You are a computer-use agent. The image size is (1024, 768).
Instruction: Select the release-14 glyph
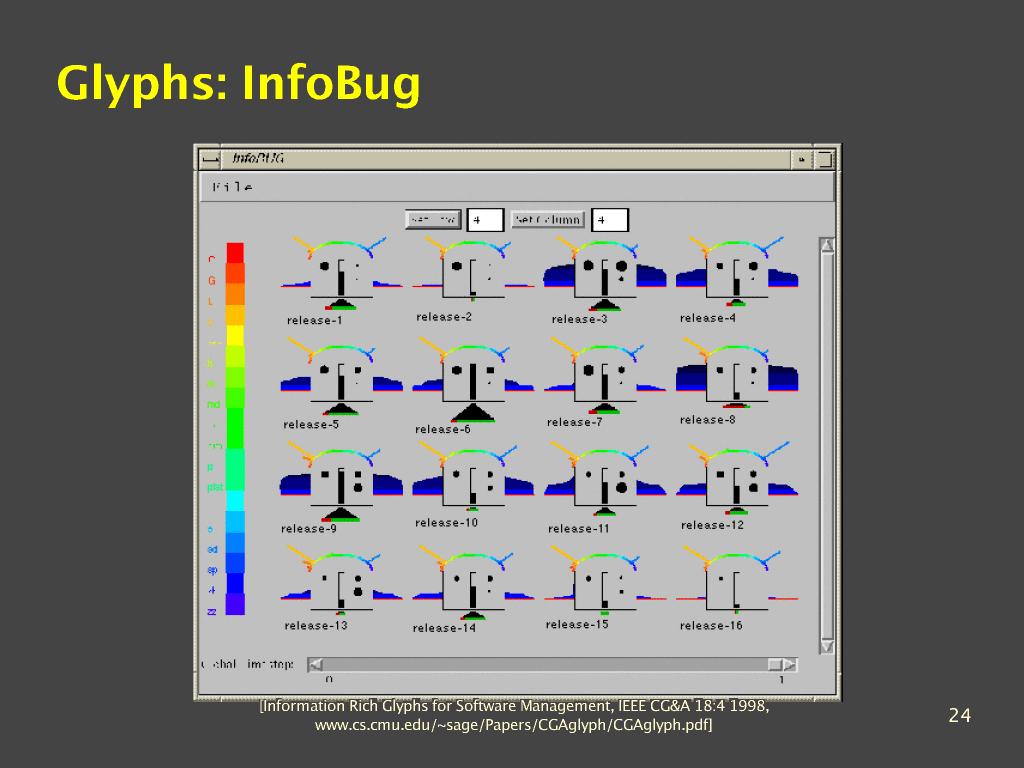point(472,587)
